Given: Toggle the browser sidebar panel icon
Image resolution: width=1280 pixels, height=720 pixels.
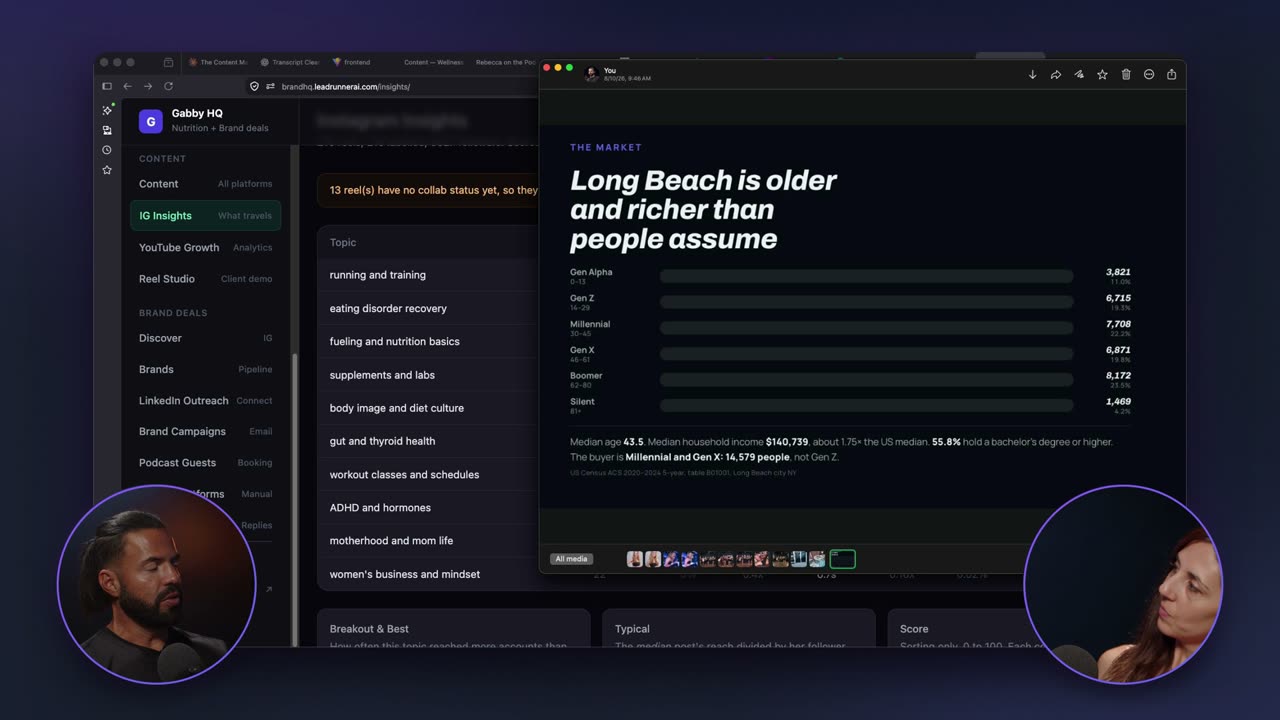Looking at the screenshot, I should tap(107, 87).
